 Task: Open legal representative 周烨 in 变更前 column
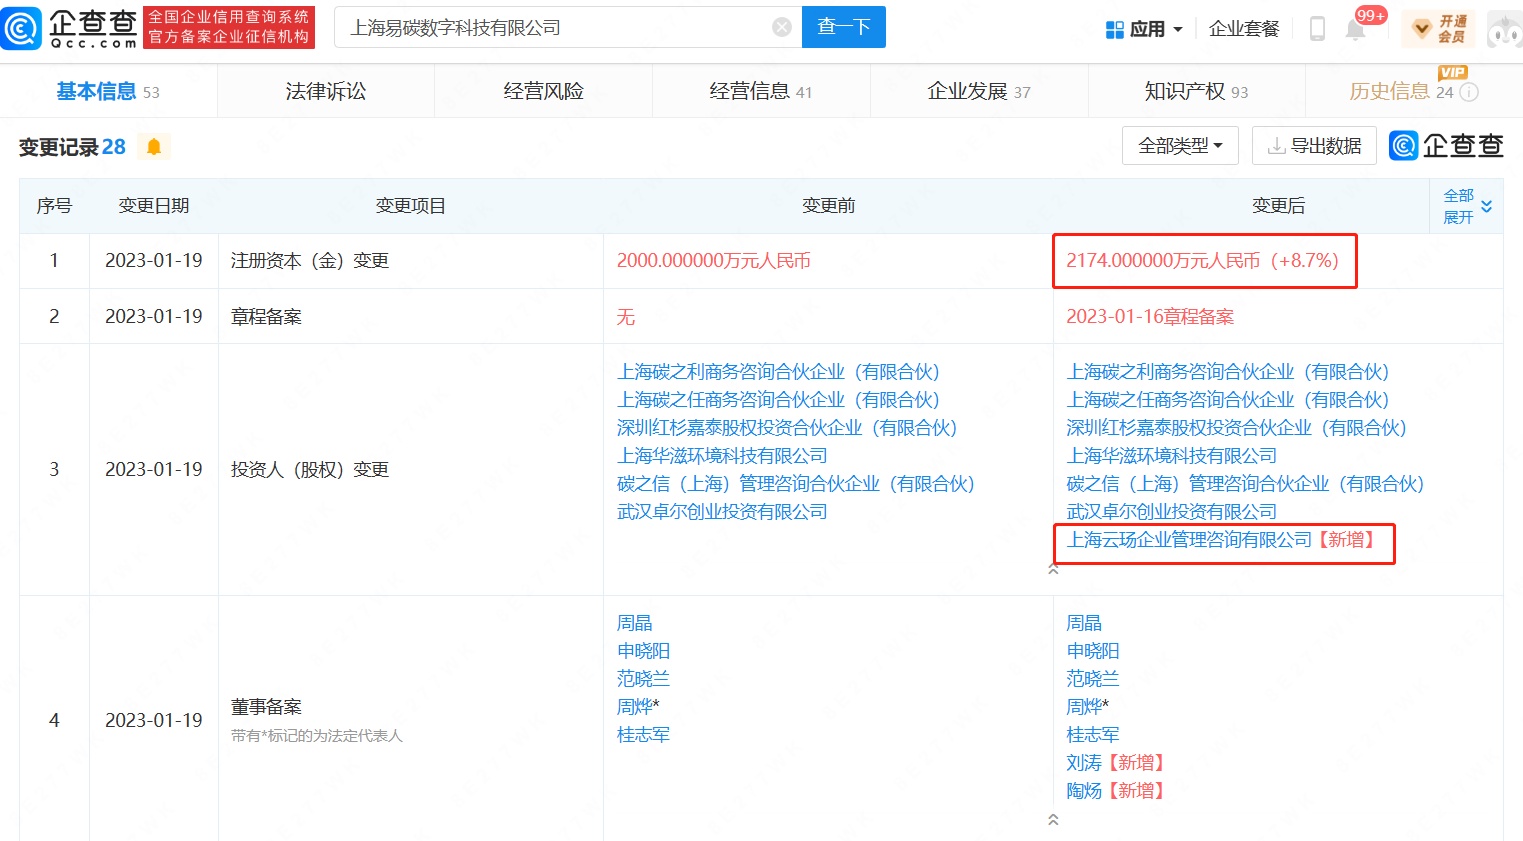635,707
